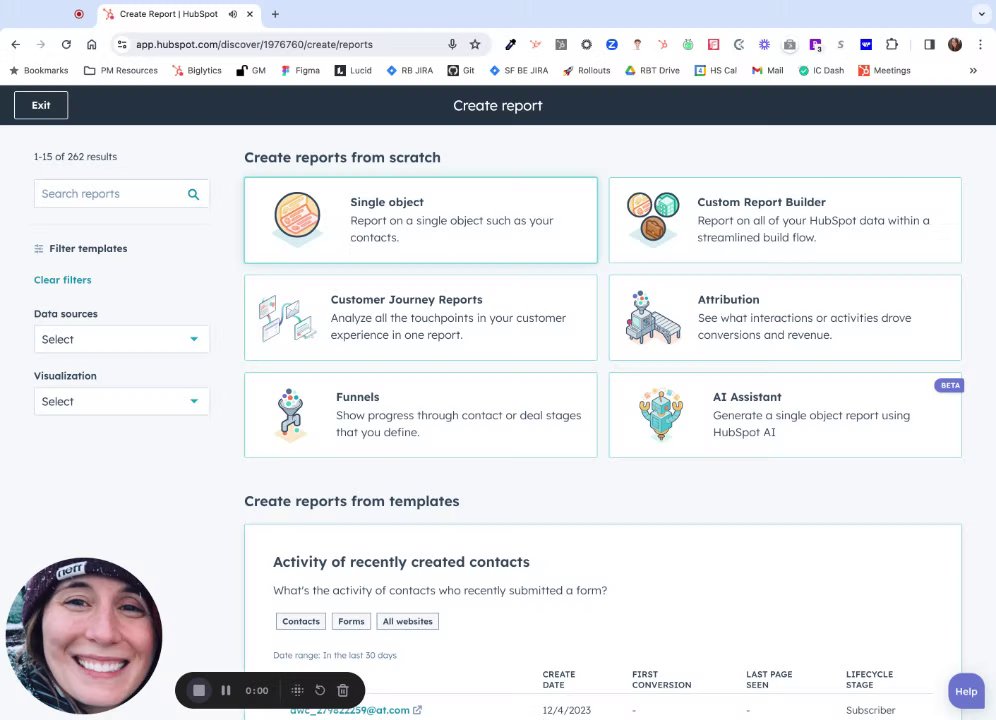Choose the Single object report card
This screenshot has height=720, width=996.
[421, 220]
